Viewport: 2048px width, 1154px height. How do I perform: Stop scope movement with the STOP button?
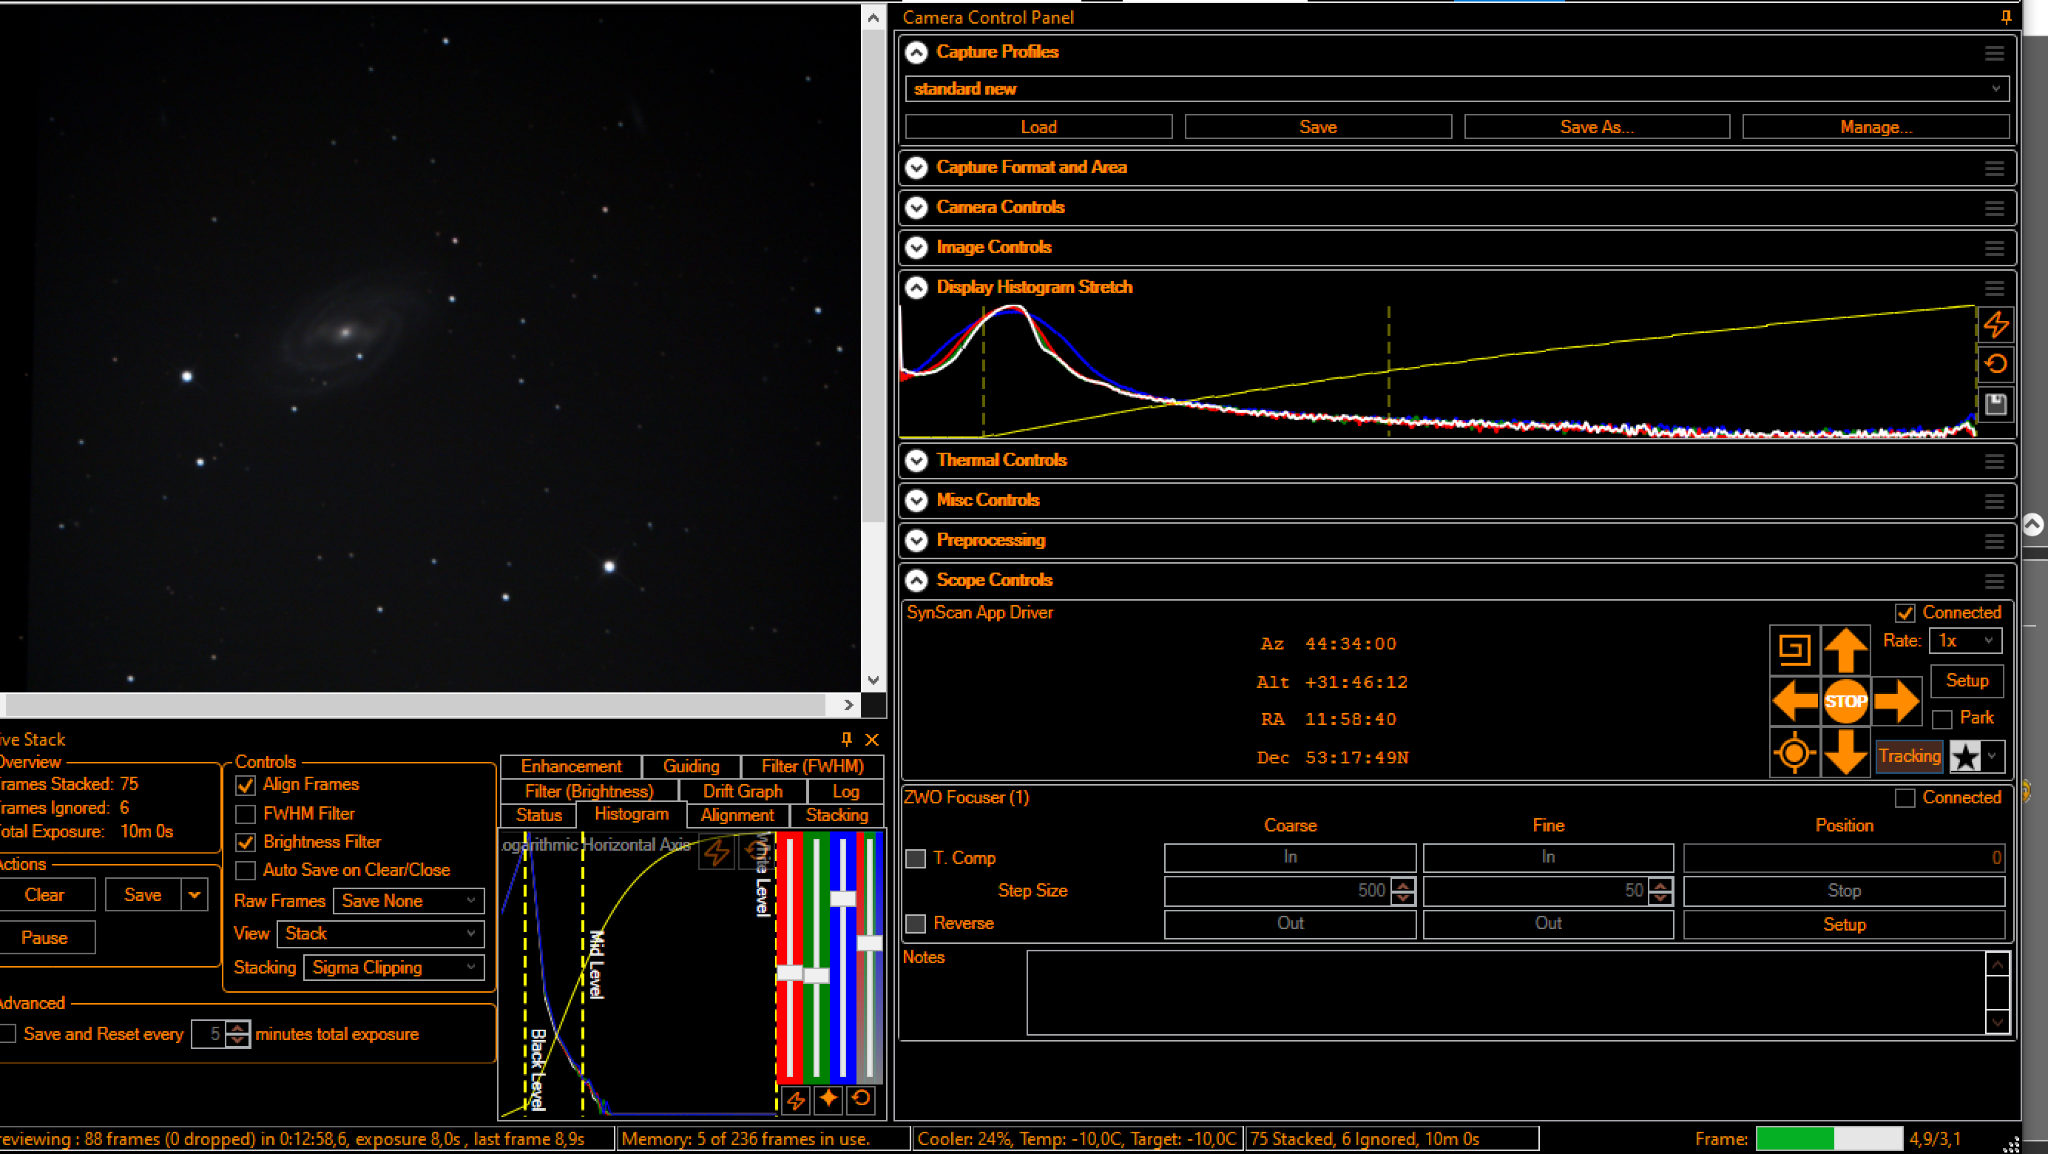(1845, 701)
